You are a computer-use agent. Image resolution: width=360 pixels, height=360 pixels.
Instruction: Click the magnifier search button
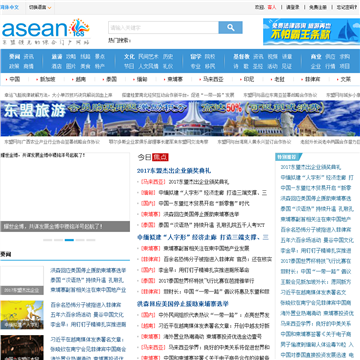tap(230, 28)
